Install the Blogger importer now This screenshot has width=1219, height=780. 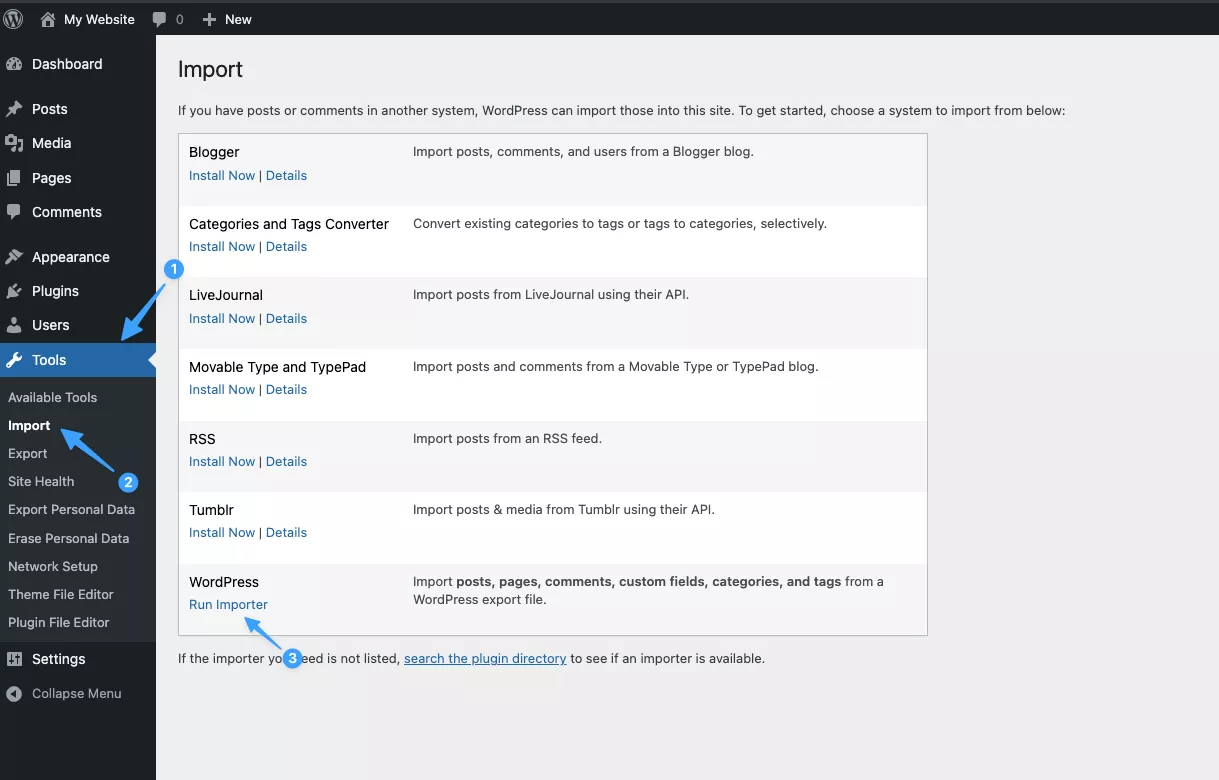pyautogui.click(x=222, y=175)
